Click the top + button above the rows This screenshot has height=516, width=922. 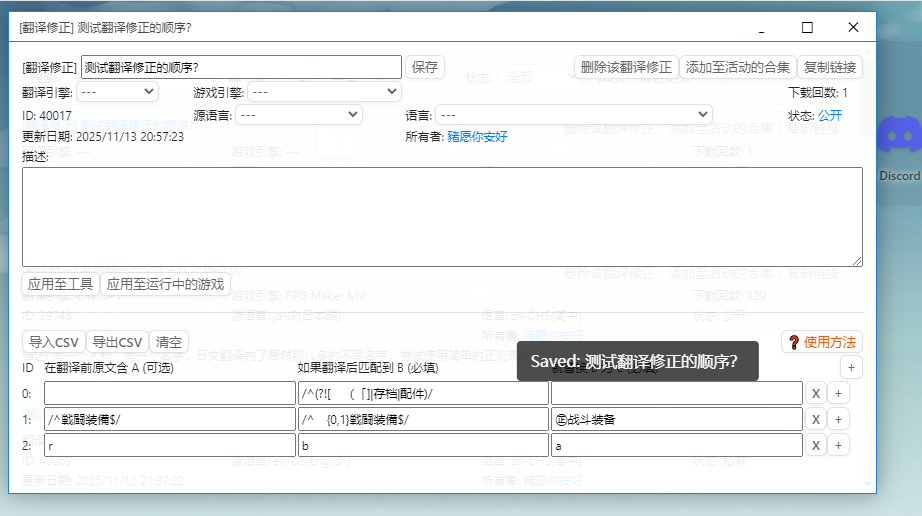click(850, 367)
